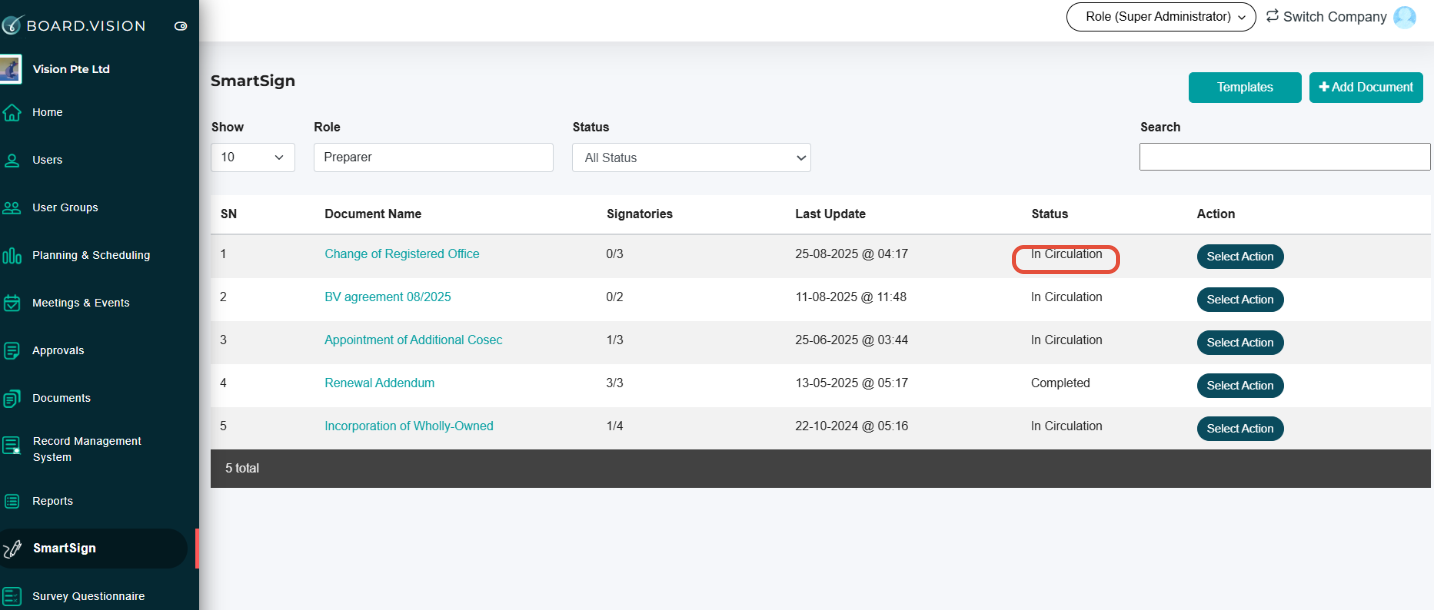Click the Planning & Scheduling chart icon
Image resolution: width=1434 pixels, height=610 pixels.
click(x=12, y=256)
